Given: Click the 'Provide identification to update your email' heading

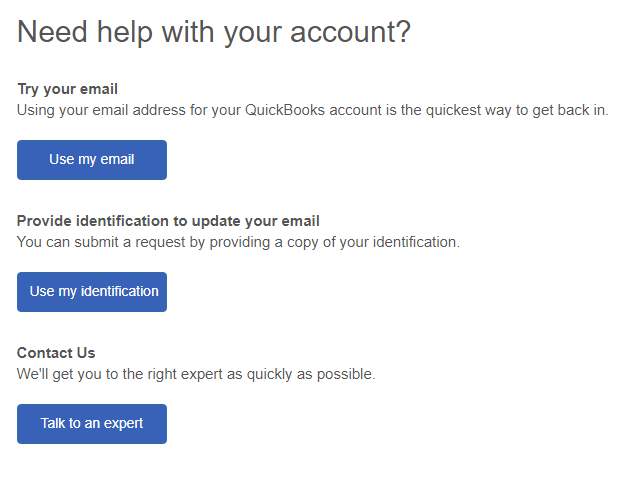Looking at the screenshot, I should [168, 221].
